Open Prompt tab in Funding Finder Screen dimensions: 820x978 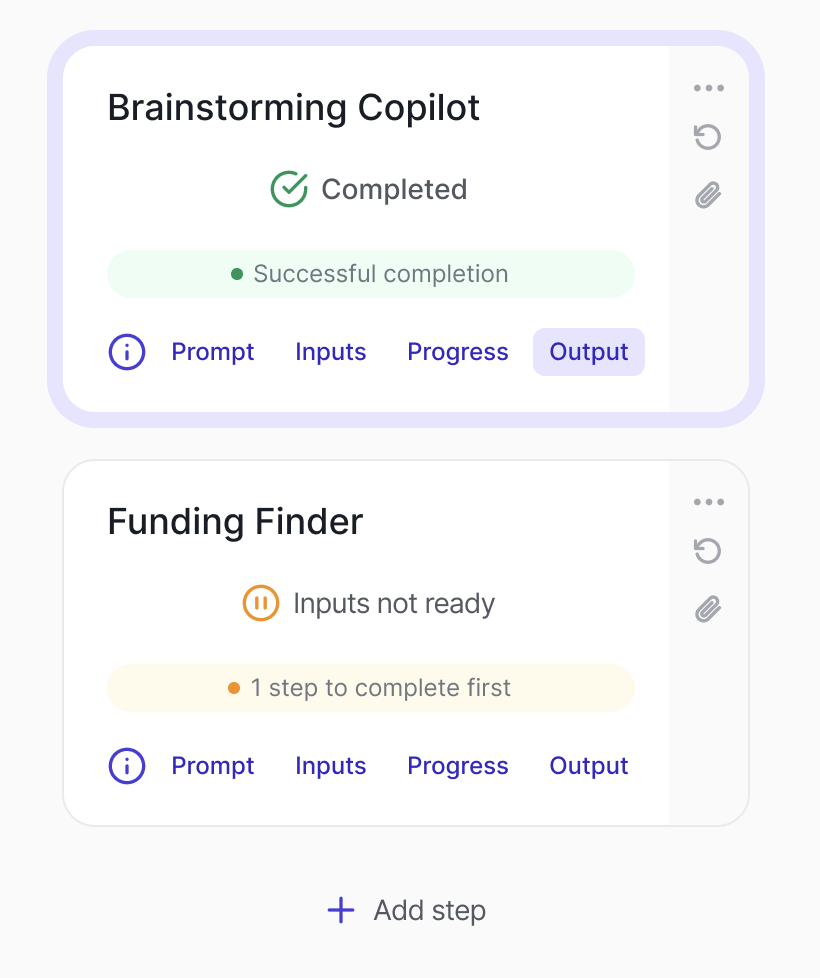coord(213,766)
